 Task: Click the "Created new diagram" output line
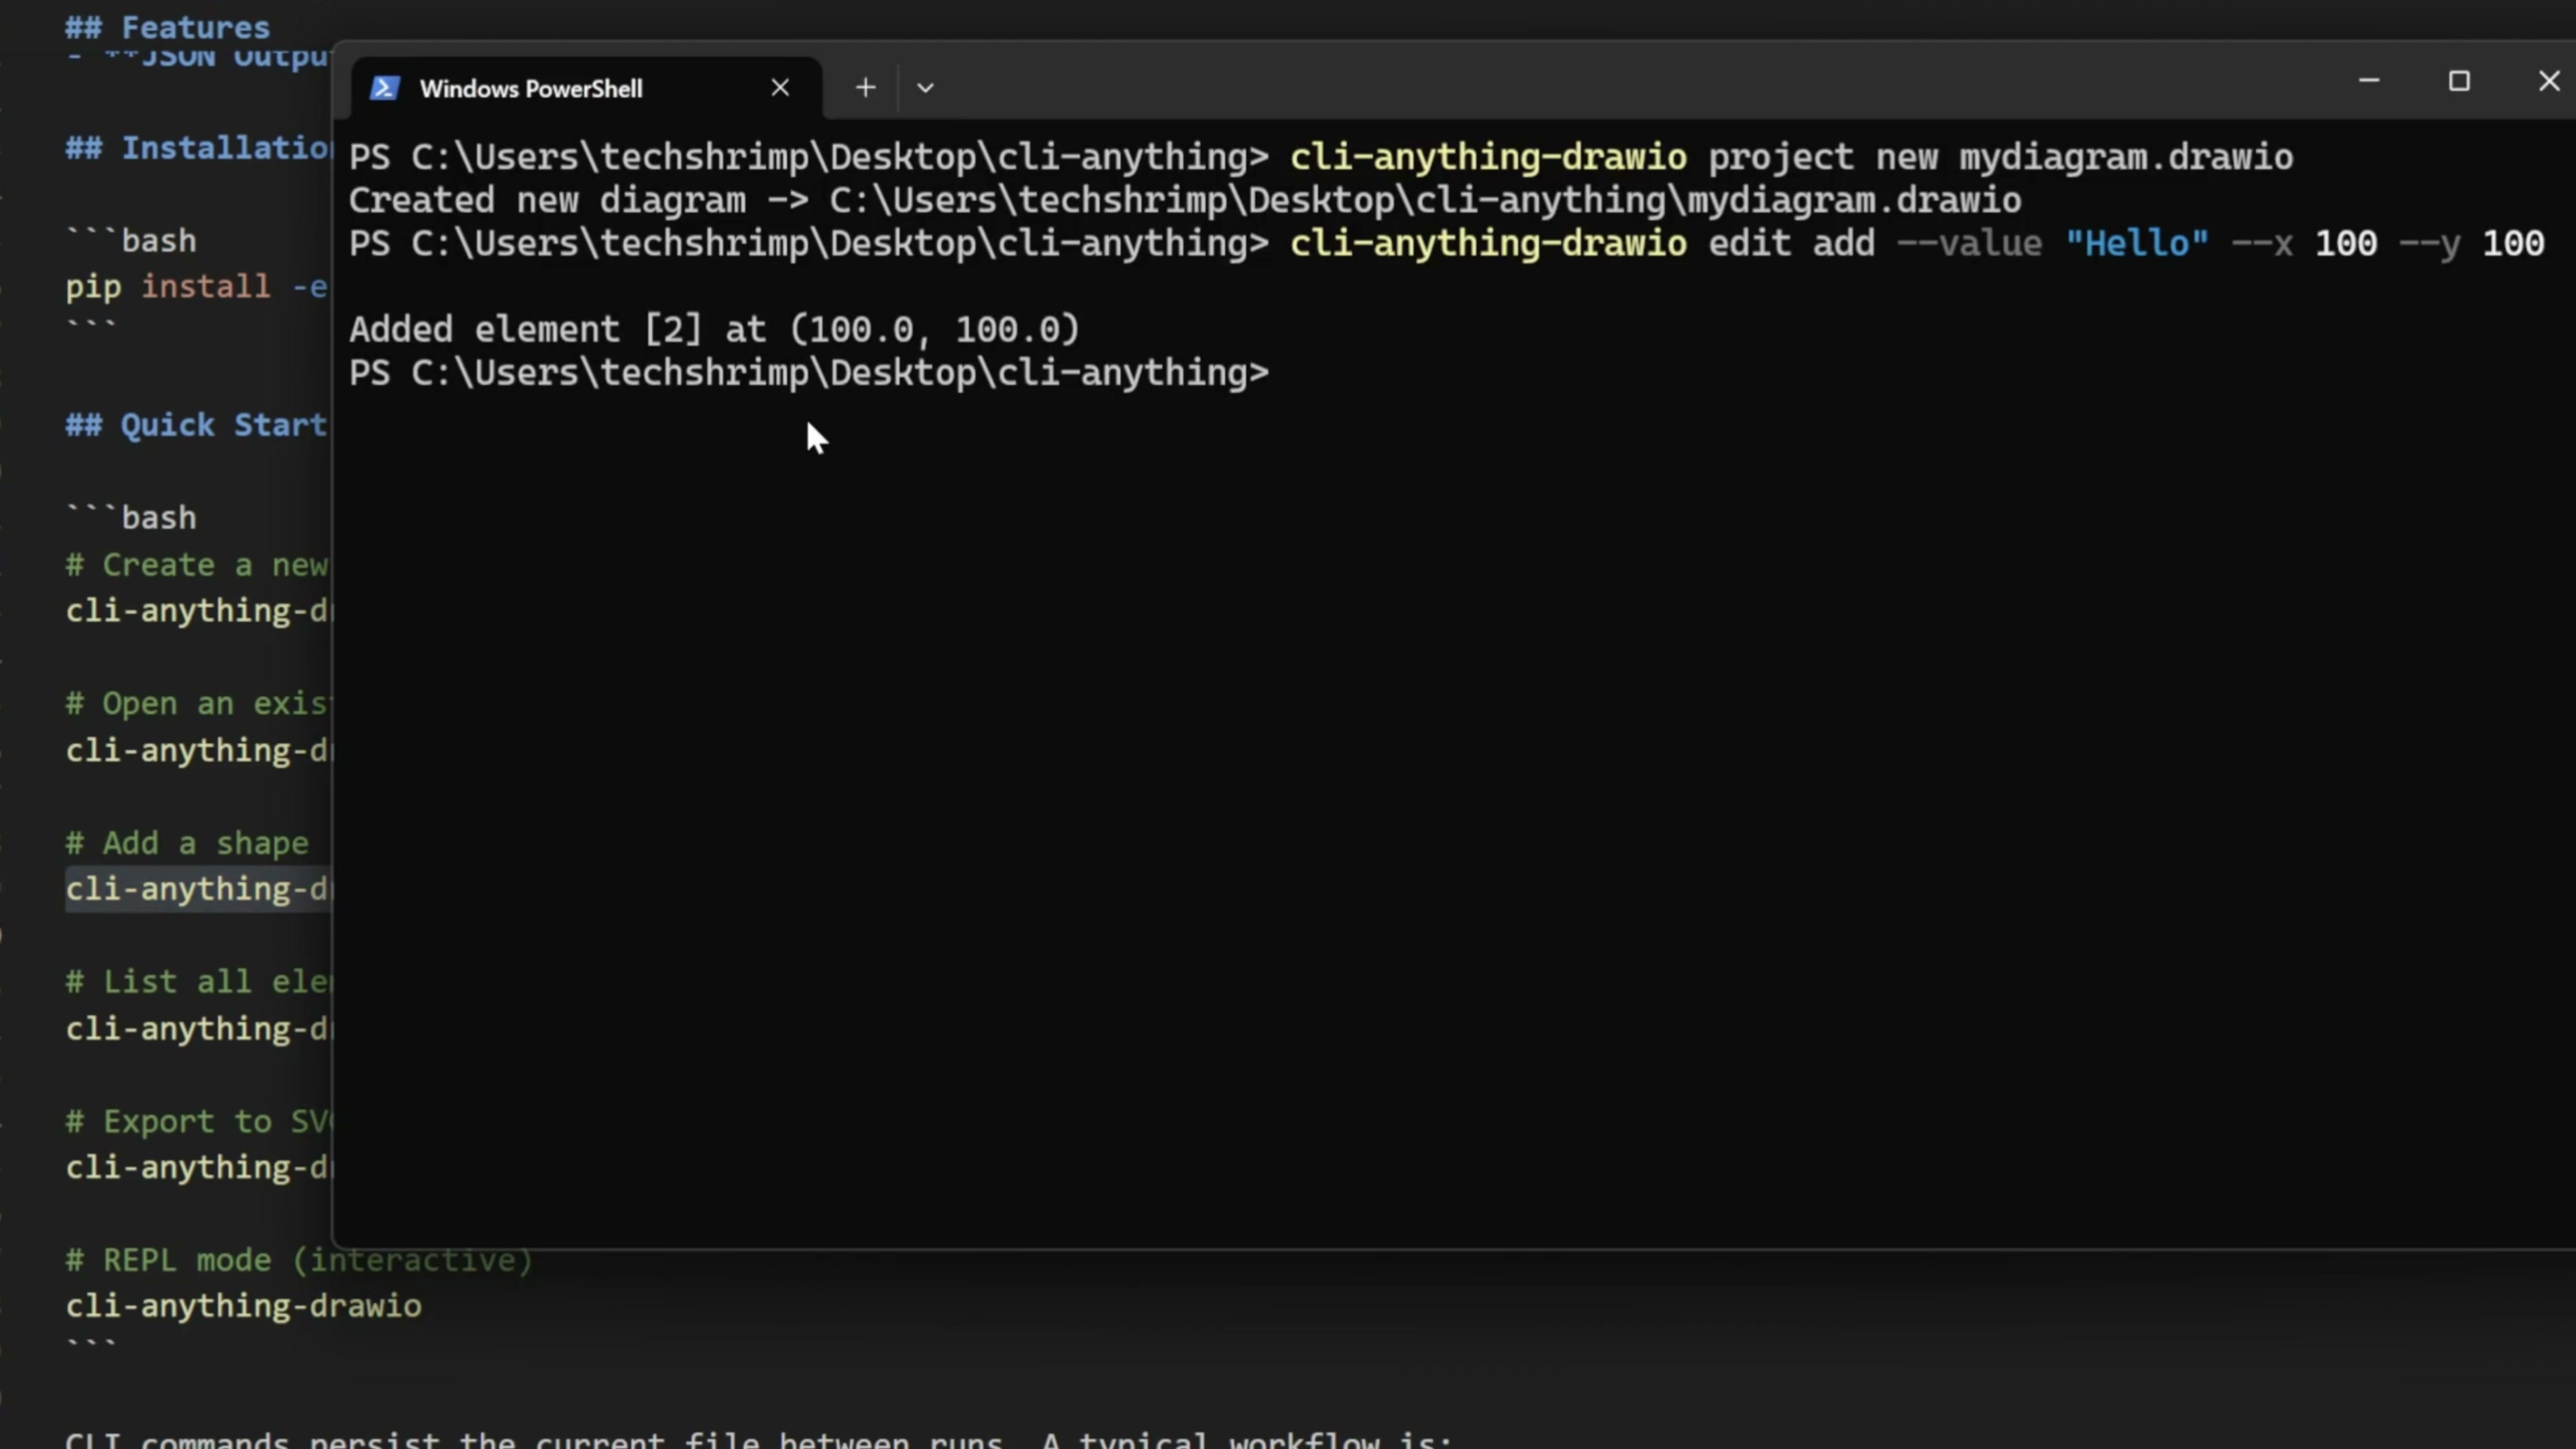1184,201
